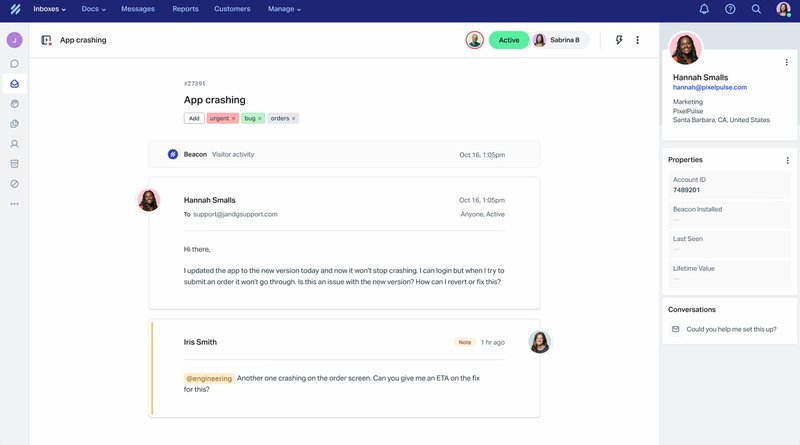Open the Sabrina B assignee selector

[560, 40]
